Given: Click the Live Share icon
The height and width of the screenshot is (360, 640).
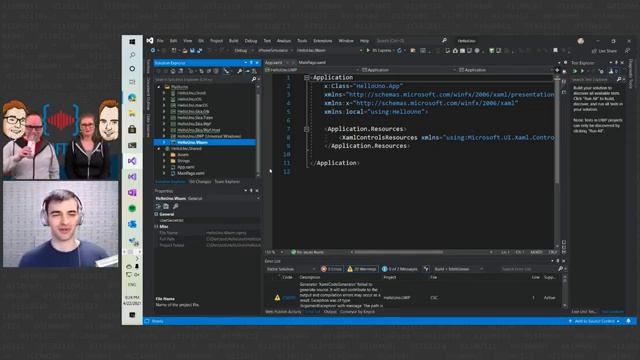Looking at the screenshot, I should click(594, 51).
